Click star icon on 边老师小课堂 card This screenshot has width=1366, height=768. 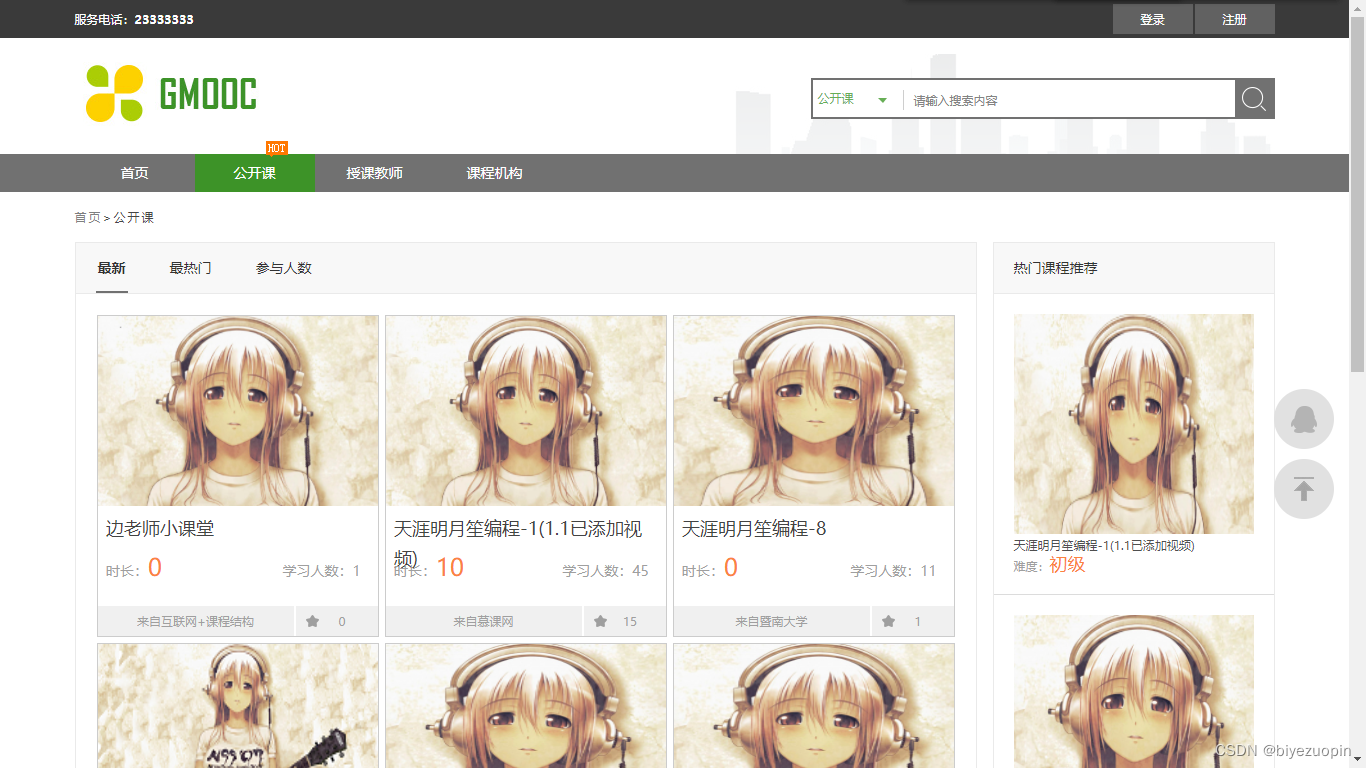coord(312,621)
